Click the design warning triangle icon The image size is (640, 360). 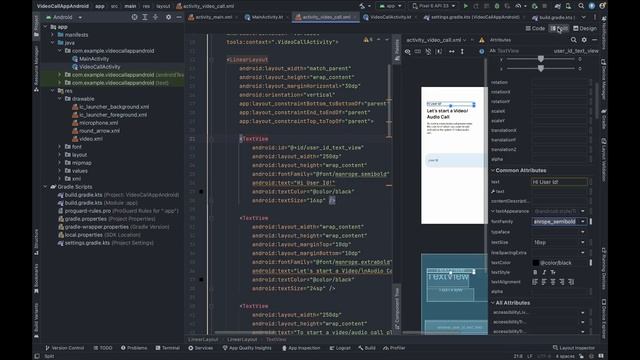click(x=482, y=40)
